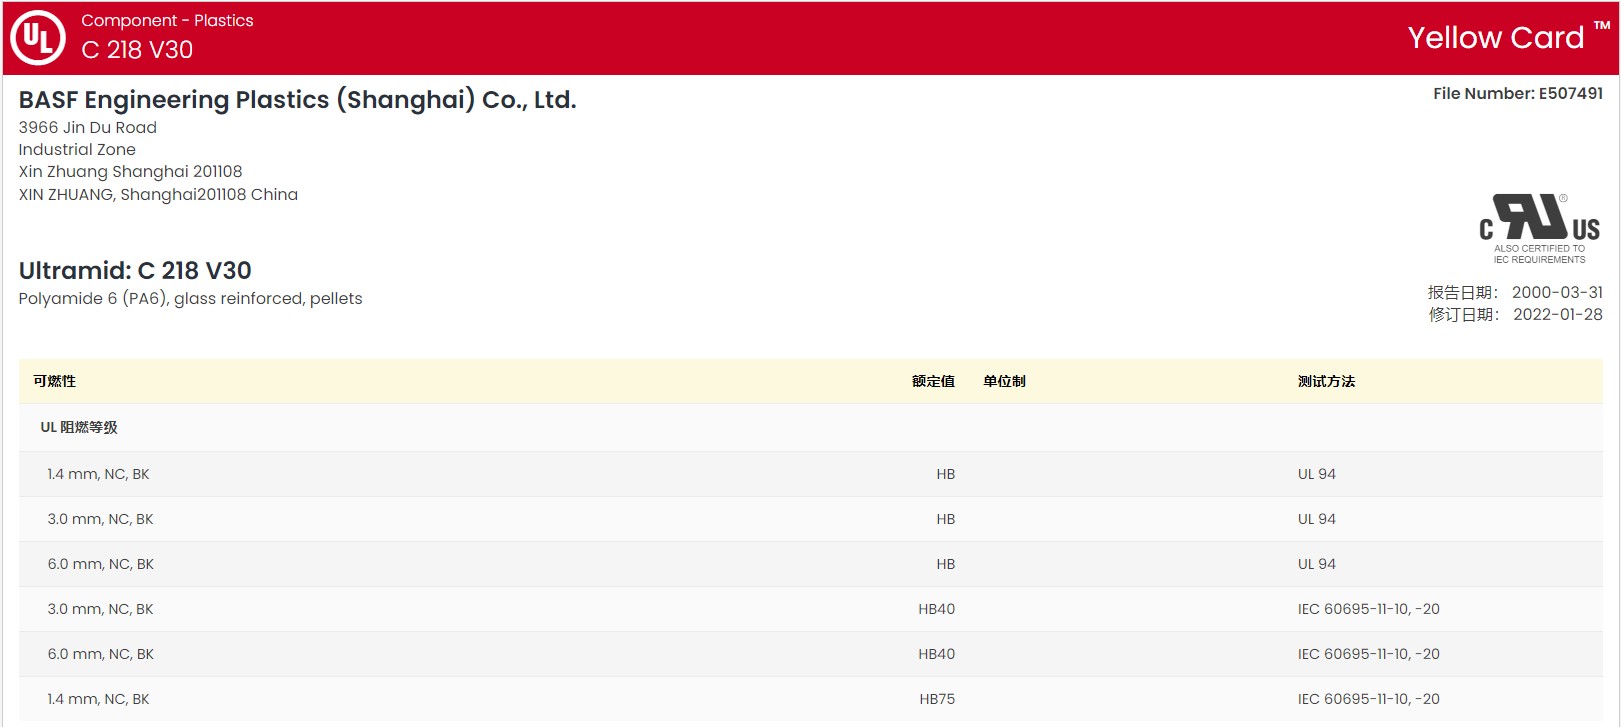The height and width of the screenshot is (727, 1621).
Task: Click the 报告日期 2000-03-31 date
Action: [x=1515, y=292]
